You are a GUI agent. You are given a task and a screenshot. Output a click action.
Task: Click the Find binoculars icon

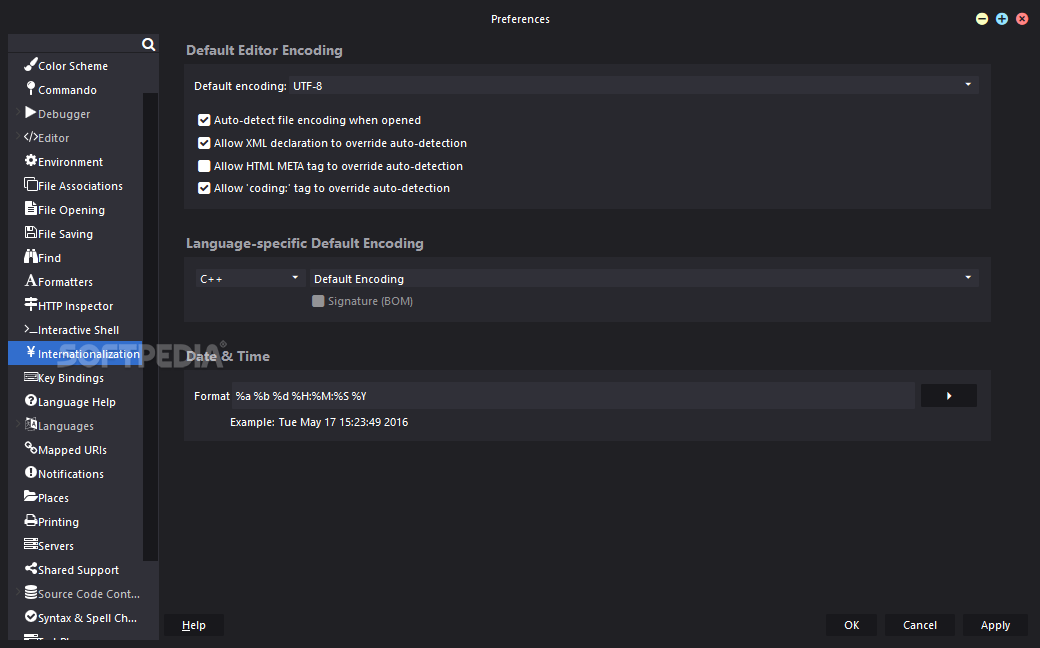31,257
